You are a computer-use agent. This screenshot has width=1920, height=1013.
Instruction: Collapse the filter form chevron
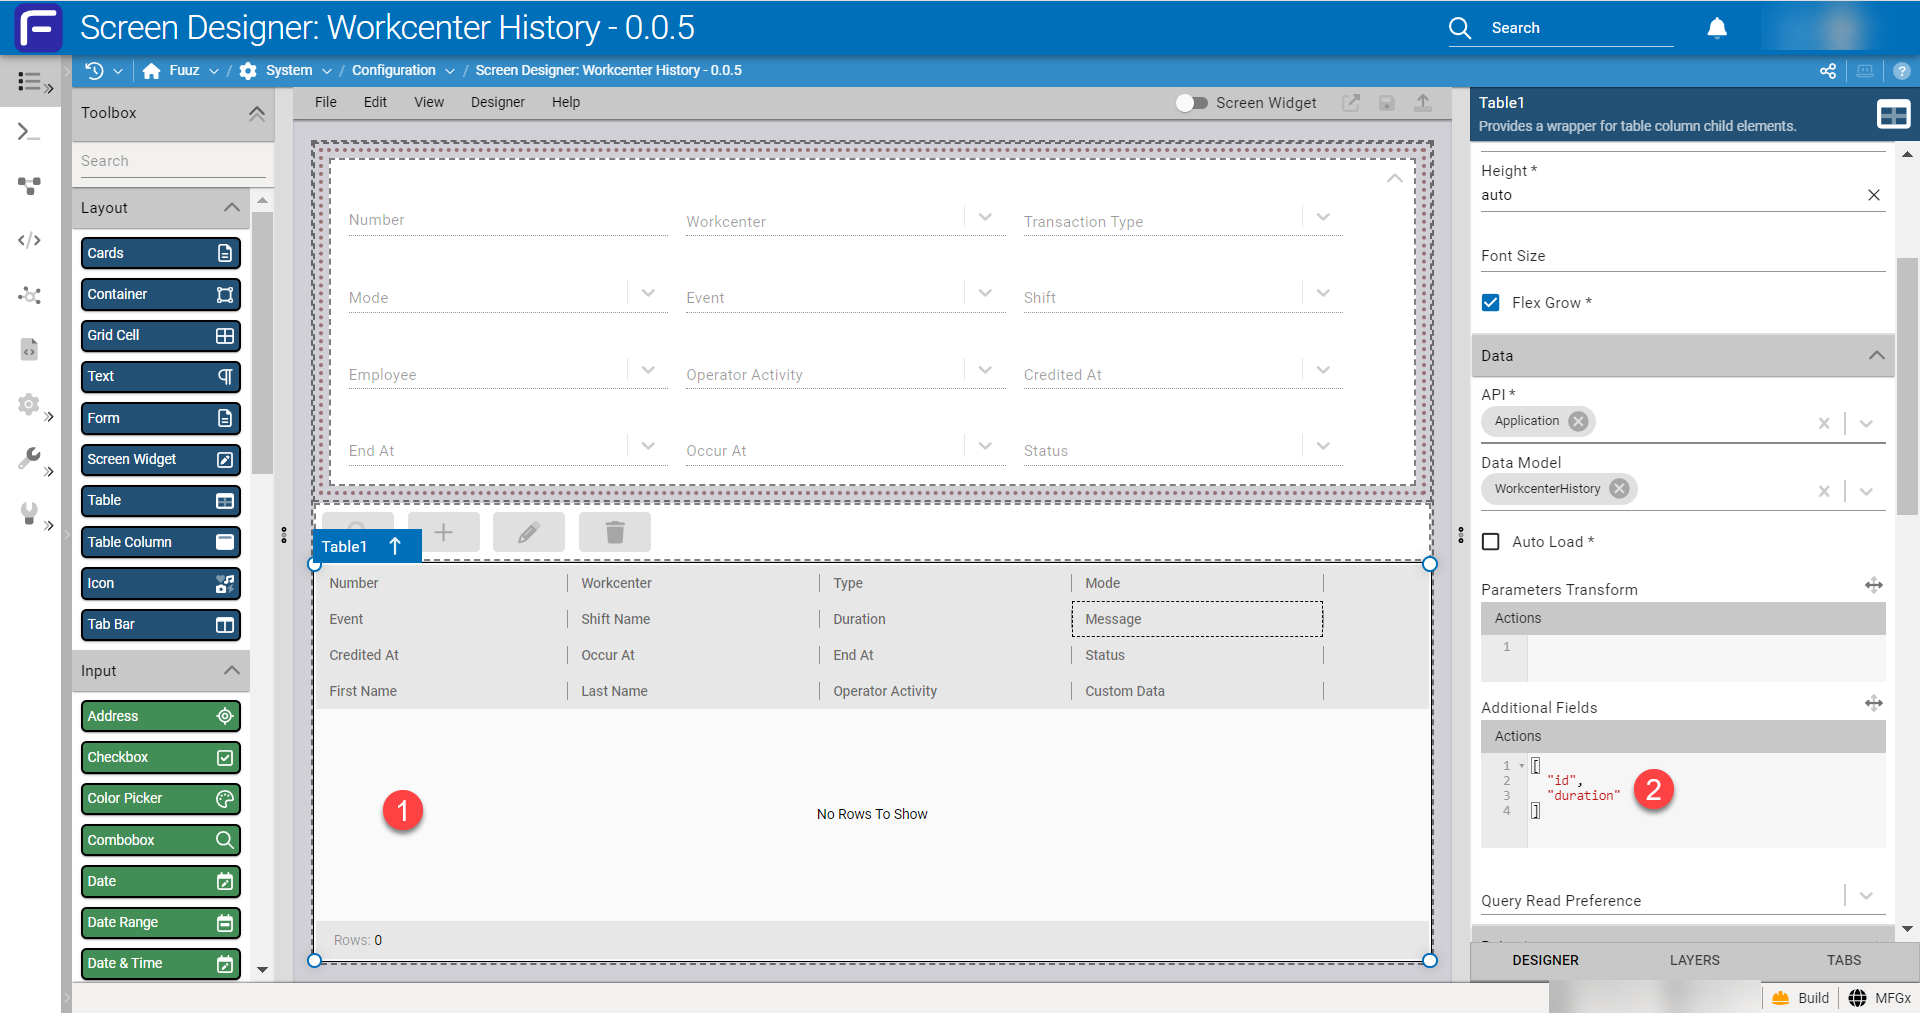pyautogui.click(x=1394, y=178)
